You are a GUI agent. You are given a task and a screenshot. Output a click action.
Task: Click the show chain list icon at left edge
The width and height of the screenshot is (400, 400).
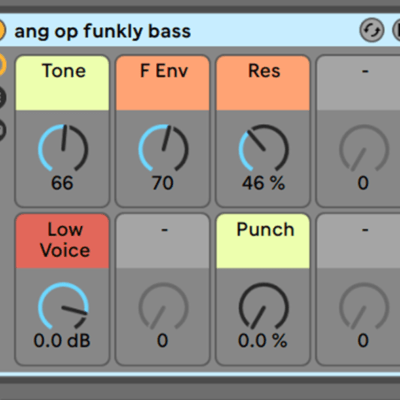[2, 97]
